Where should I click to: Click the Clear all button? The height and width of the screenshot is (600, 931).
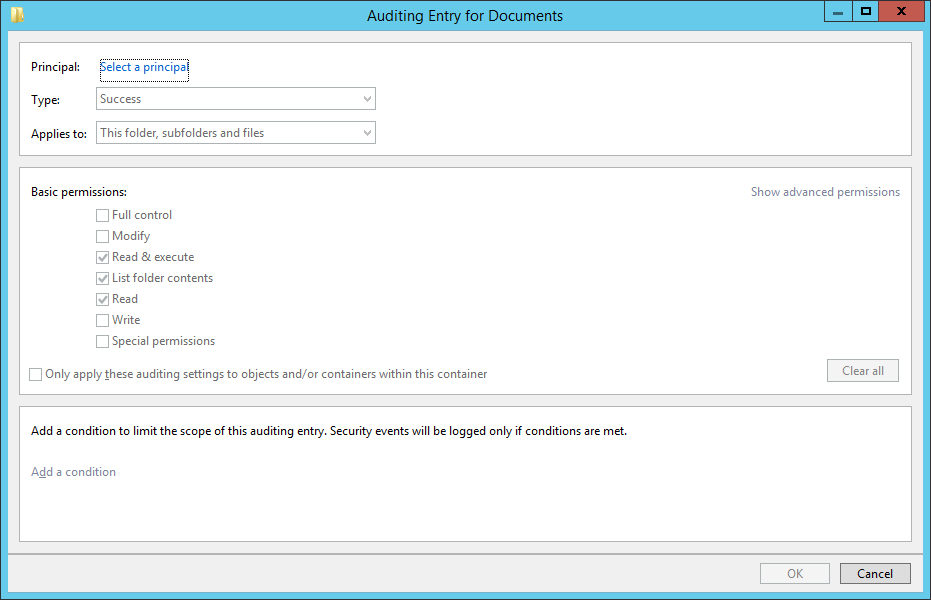click(x=863, y=370)
